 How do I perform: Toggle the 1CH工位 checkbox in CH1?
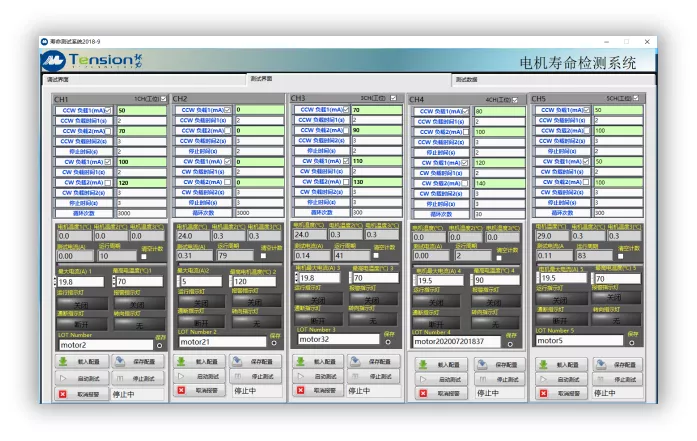click(x=164, y=100)
